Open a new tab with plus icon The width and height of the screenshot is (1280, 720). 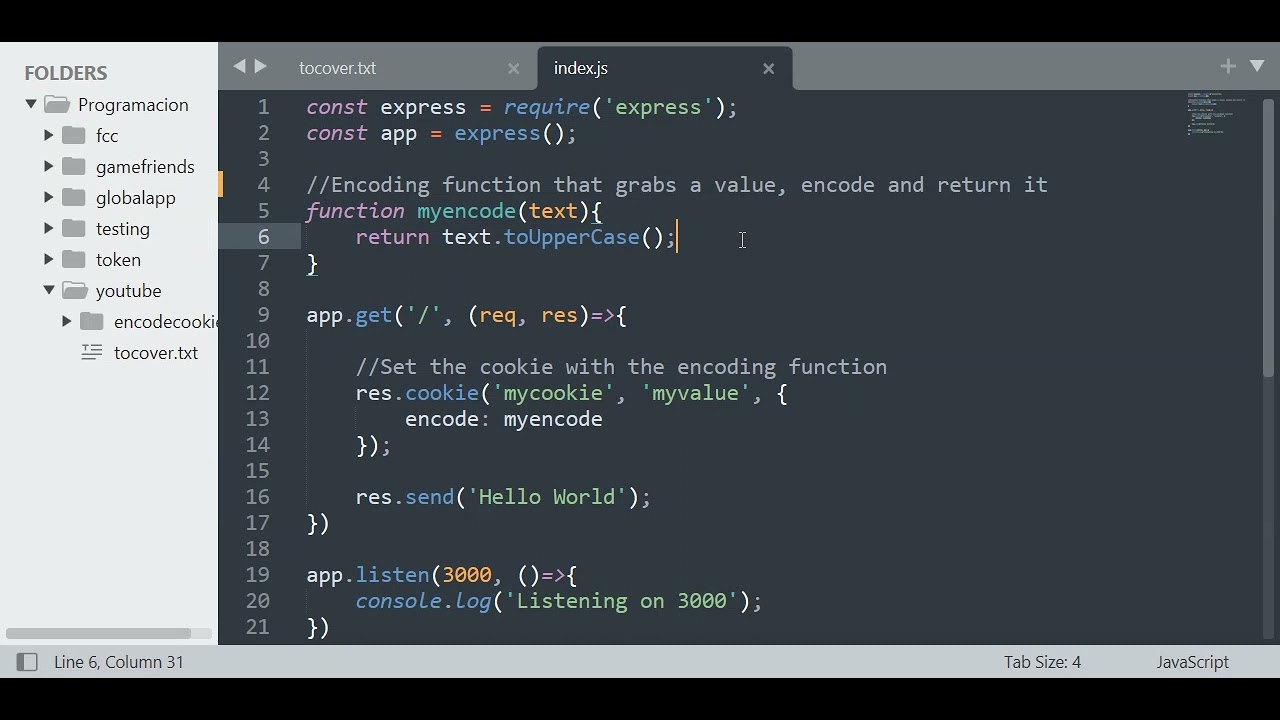point(1228,66)
